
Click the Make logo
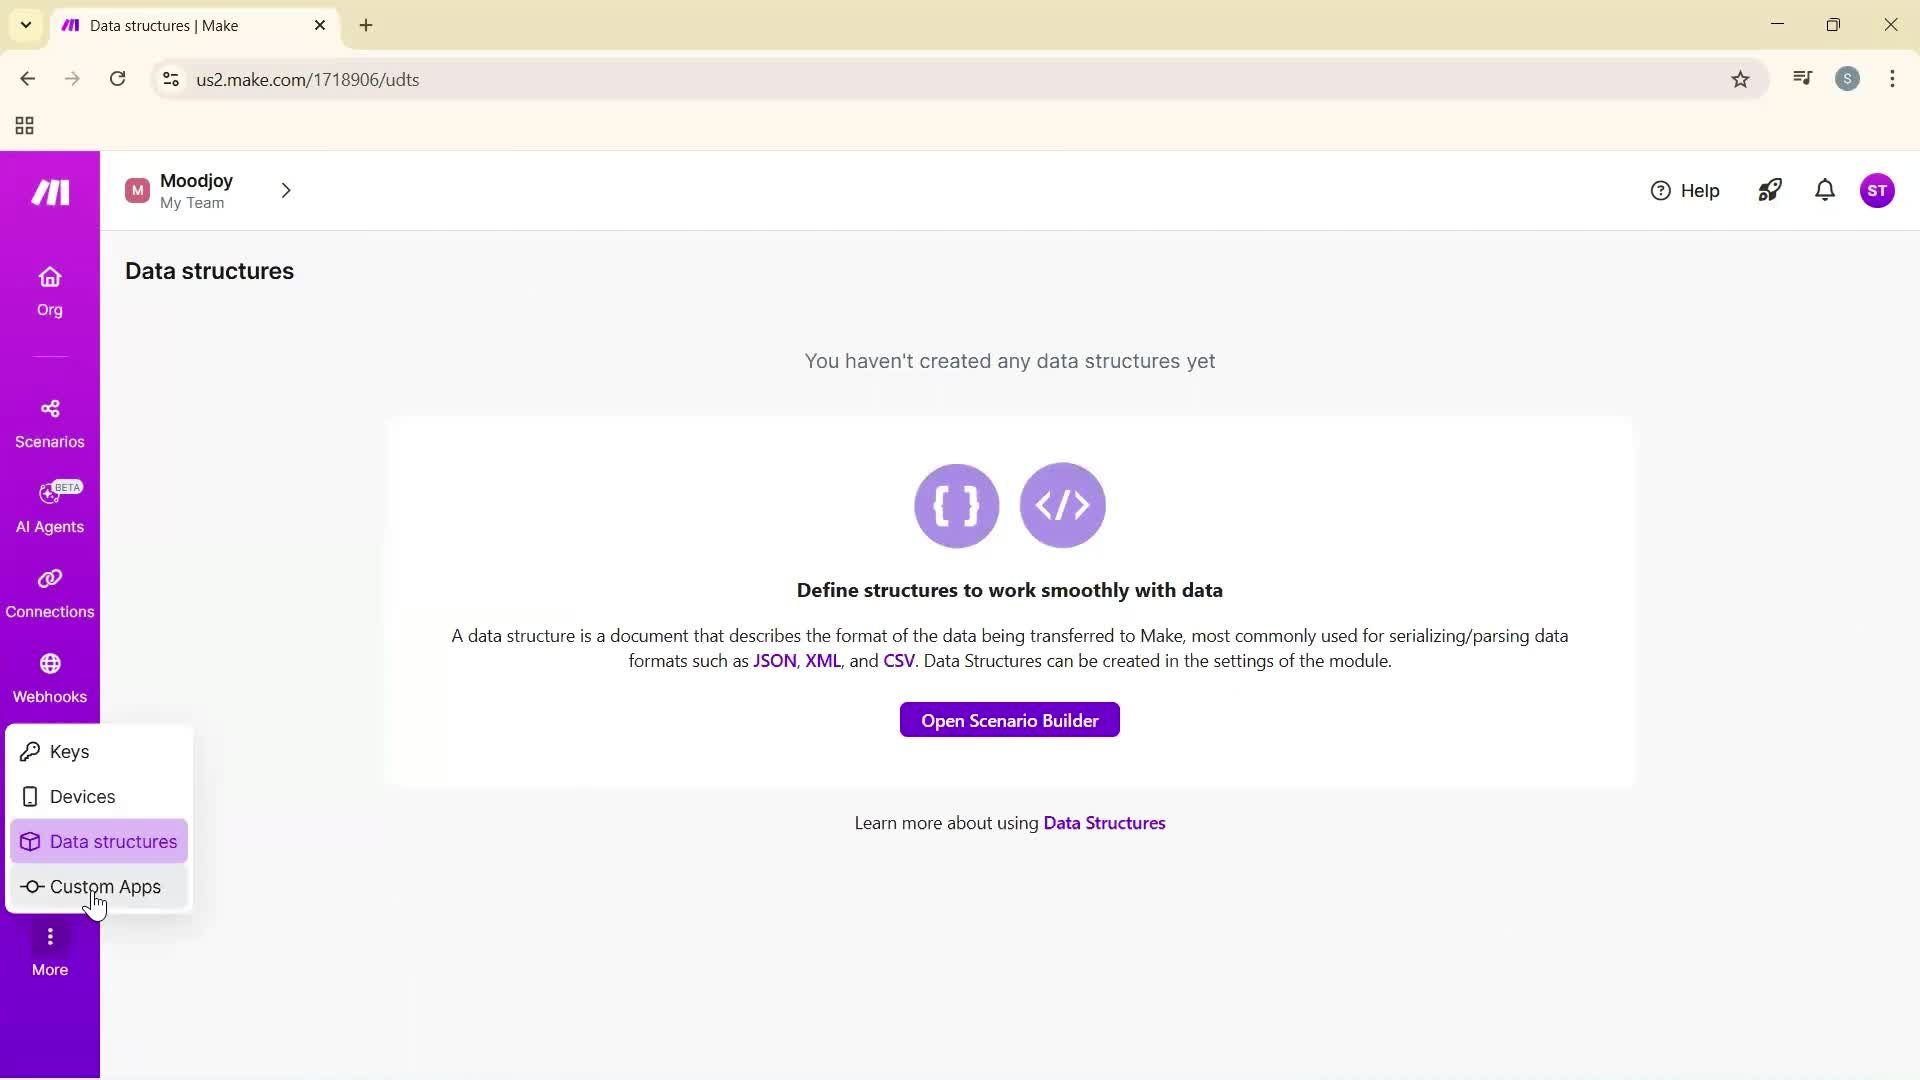(x=48, y=192)
